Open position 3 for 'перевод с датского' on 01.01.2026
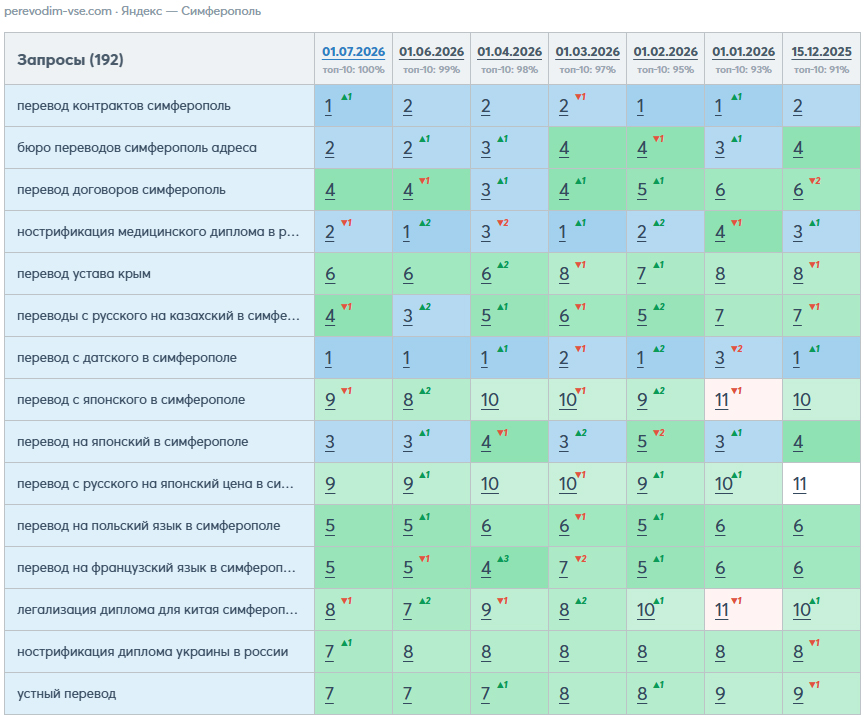Viewport: 866px width, 715px height. pos(720,358)
